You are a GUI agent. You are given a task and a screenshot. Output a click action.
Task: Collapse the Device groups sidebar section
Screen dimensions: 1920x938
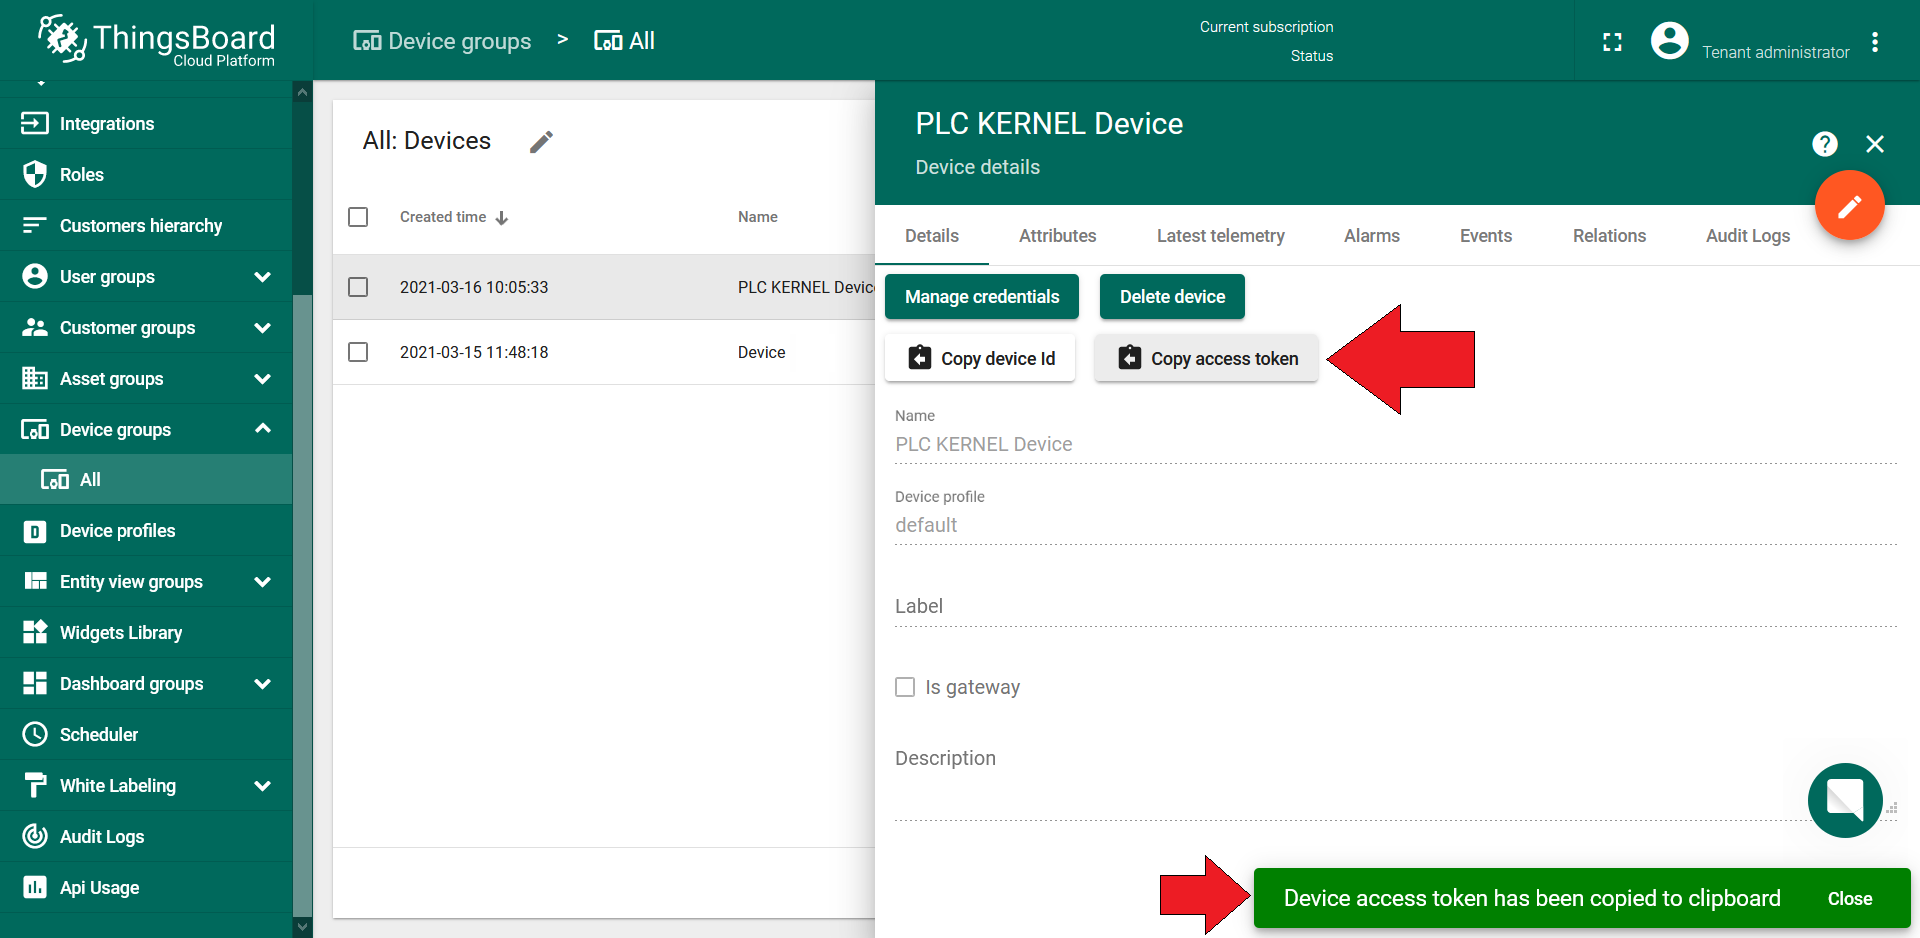262,429
